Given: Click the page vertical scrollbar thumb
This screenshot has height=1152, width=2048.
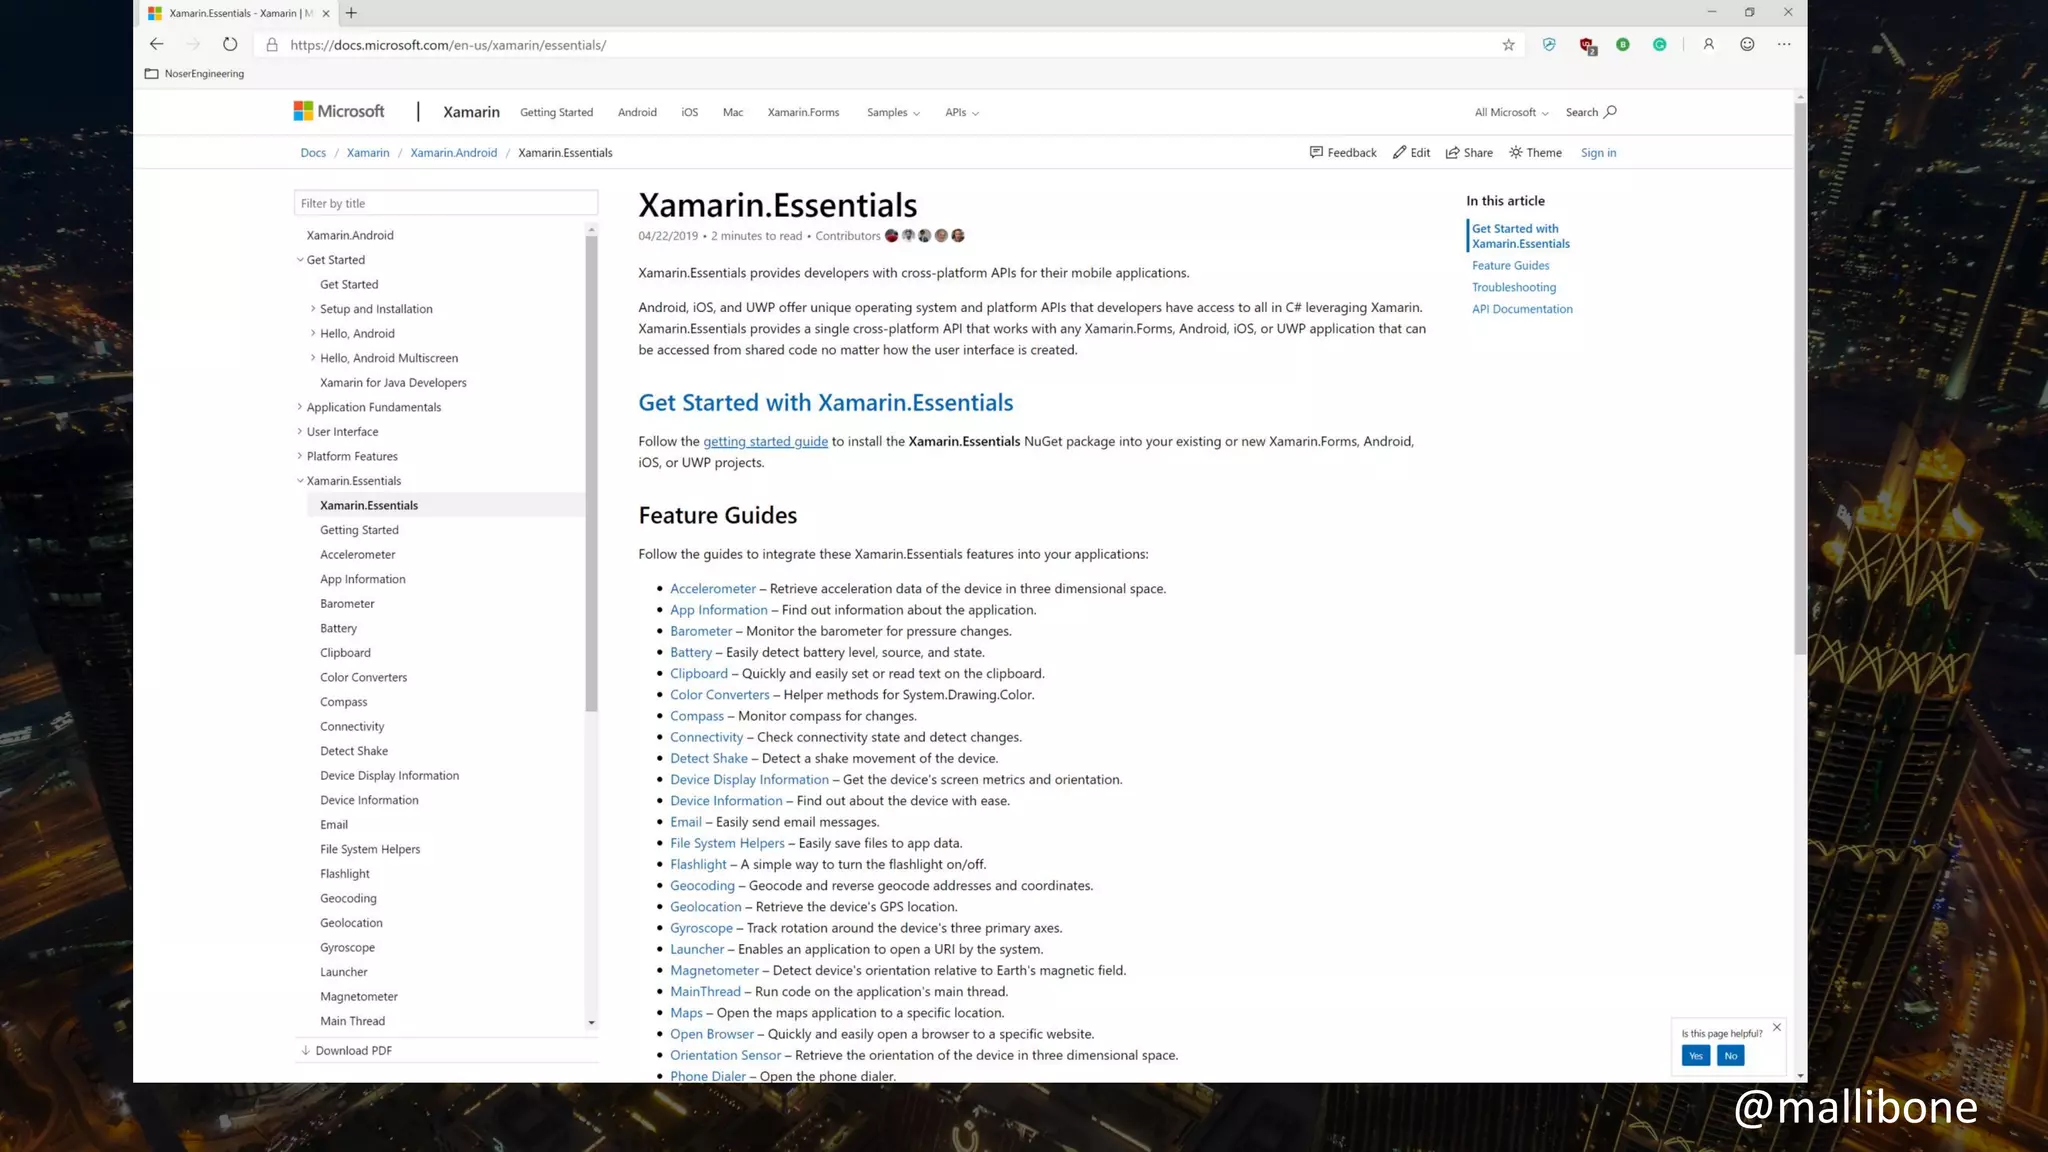Looking at the screenshot, I should pyautogui.click(x=1800, y=380).
